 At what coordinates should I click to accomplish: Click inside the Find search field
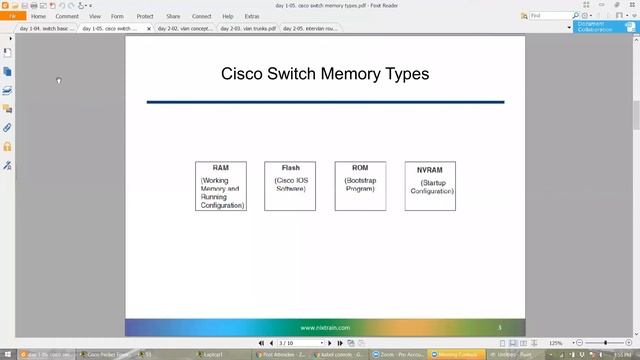coord(550,16)
